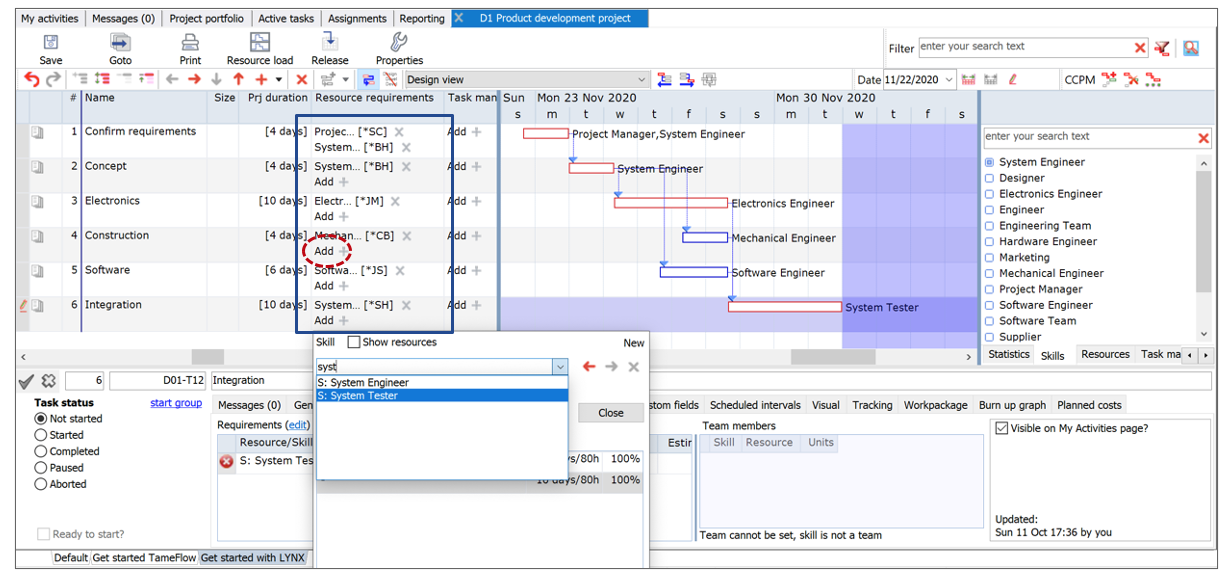Viewport: 1230px width, 578px height.
Task: Open dropdown beside the assign-resource icon
Action: tap(346, 80)
